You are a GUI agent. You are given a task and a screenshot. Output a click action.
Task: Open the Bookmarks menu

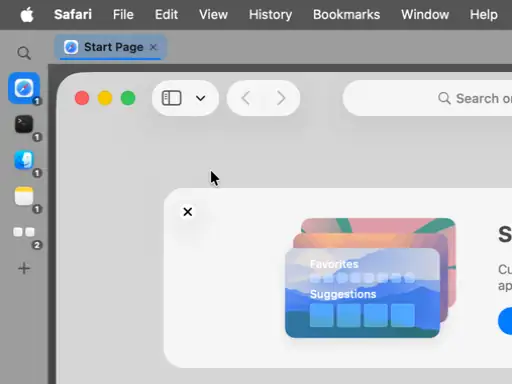click(x=346, y=15)
